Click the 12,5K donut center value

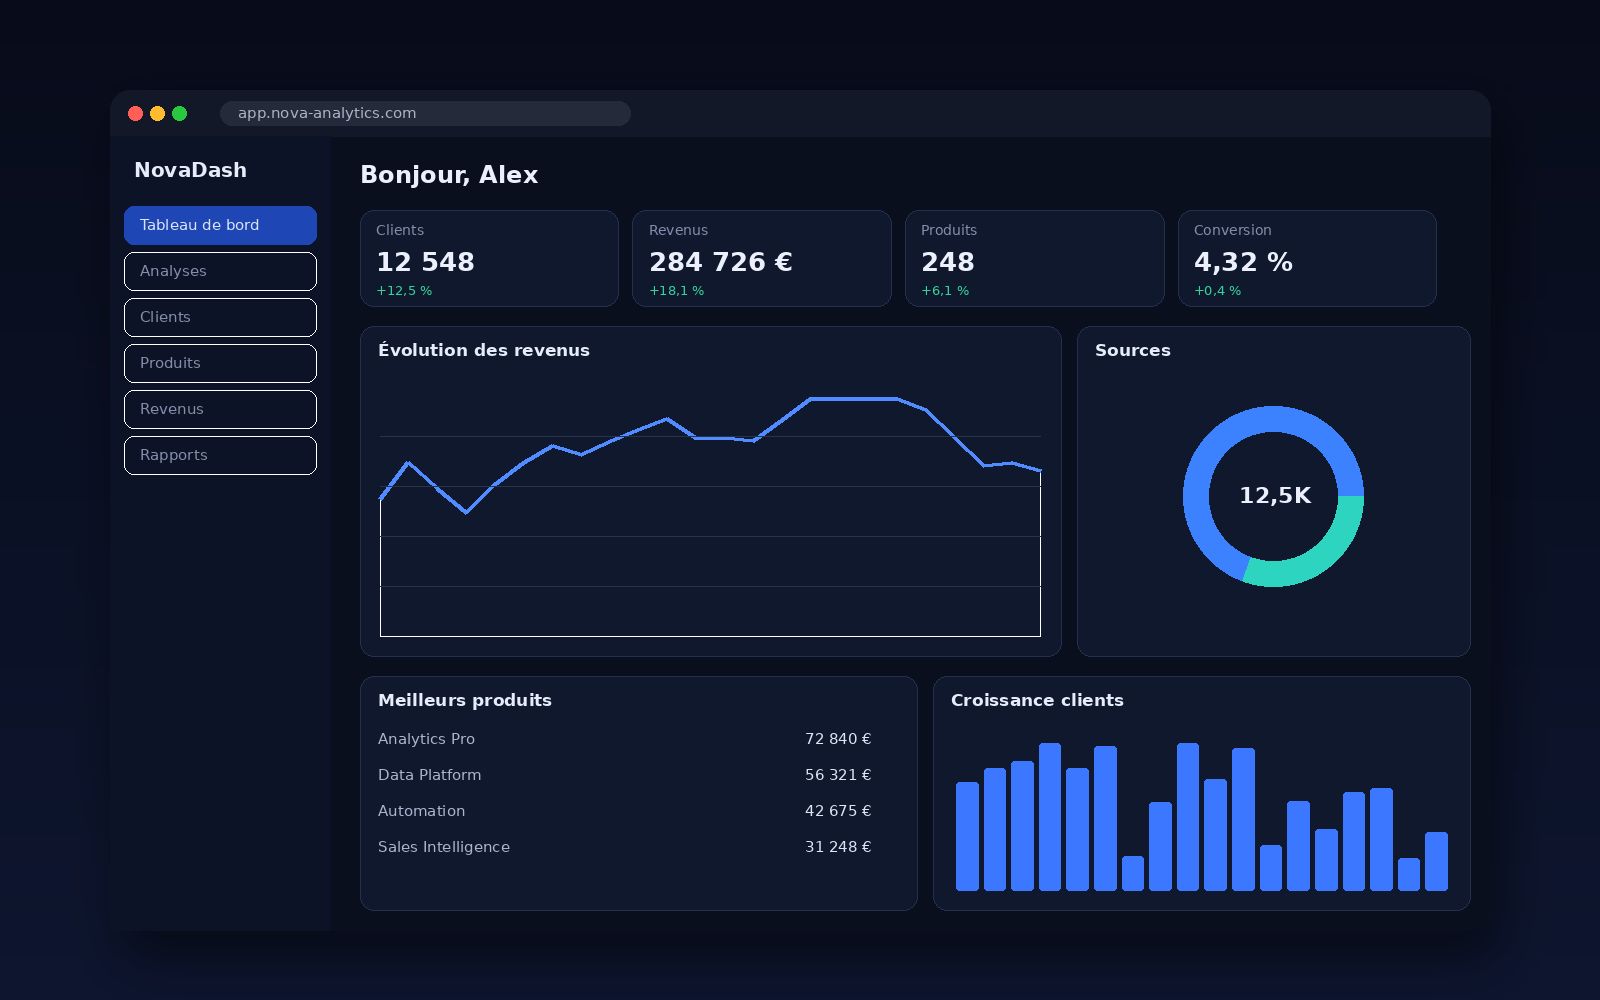point(1274,495)
